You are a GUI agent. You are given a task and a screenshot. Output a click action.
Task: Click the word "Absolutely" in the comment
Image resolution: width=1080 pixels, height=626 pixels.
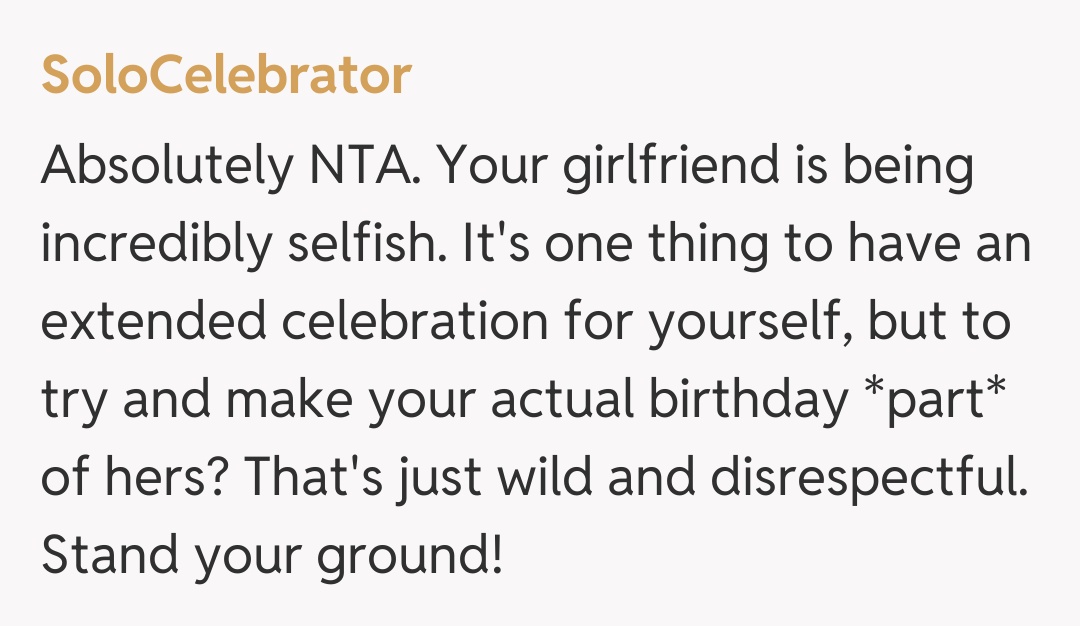click(163, 167)
